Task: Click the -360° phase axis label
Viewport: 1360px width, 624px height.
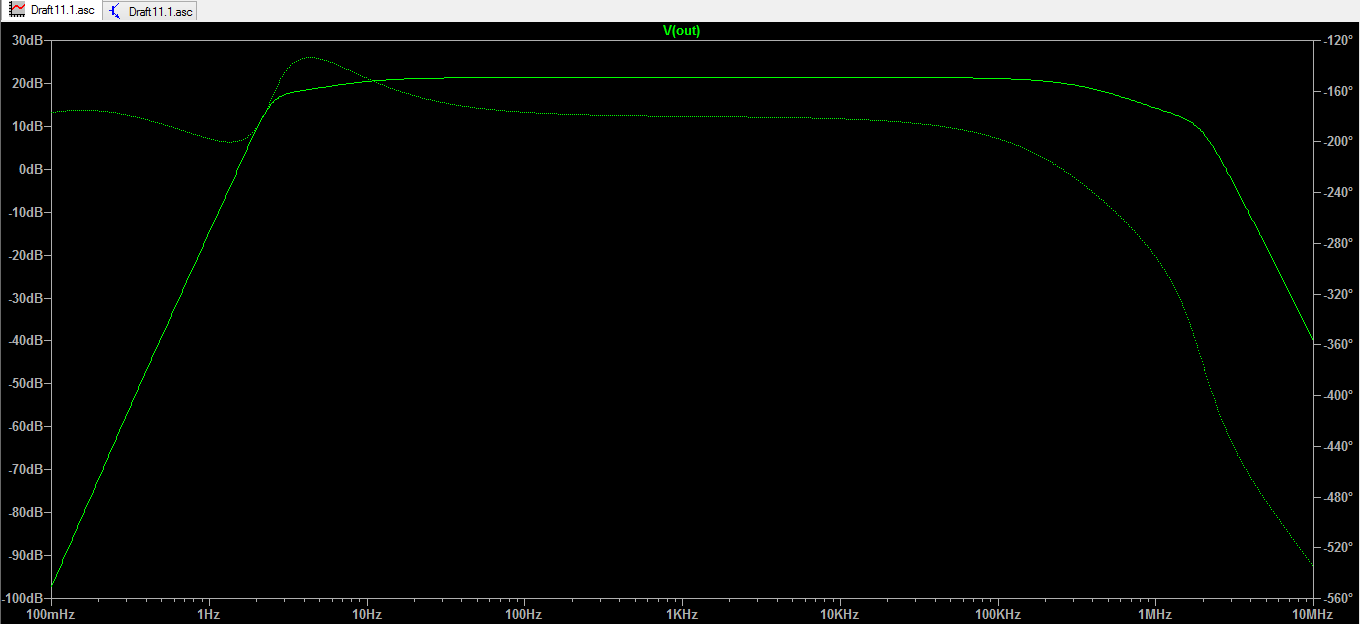Action: 1337,345
